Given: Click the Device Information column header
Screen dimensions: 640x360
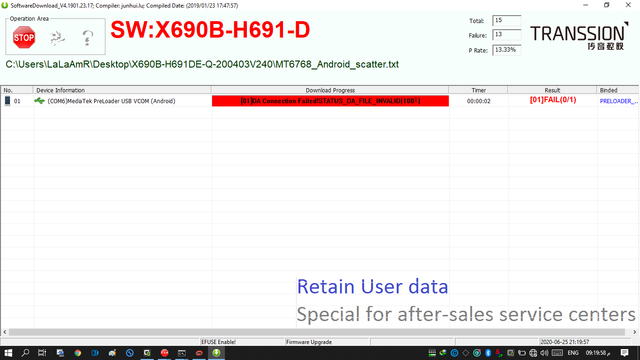Looking at the screenshot, I should coord(122,90).
